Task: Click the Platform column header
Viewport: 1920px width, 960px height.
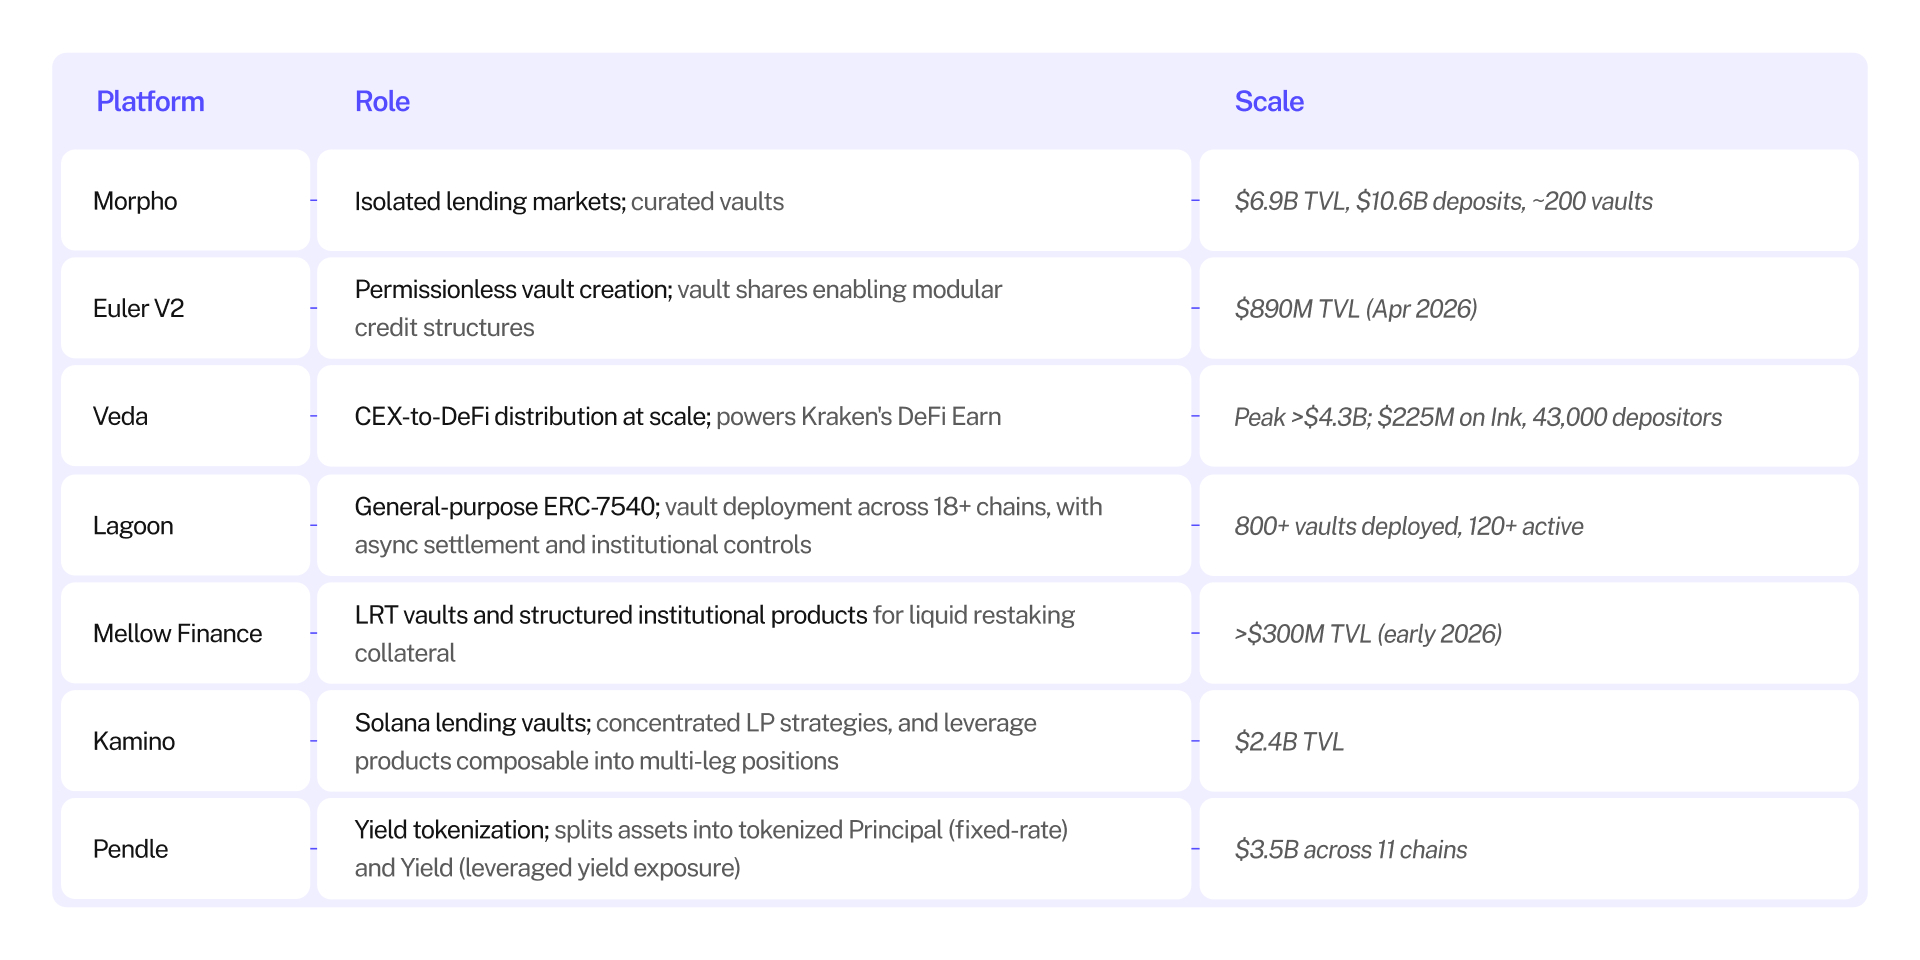Action: [150, 102]
